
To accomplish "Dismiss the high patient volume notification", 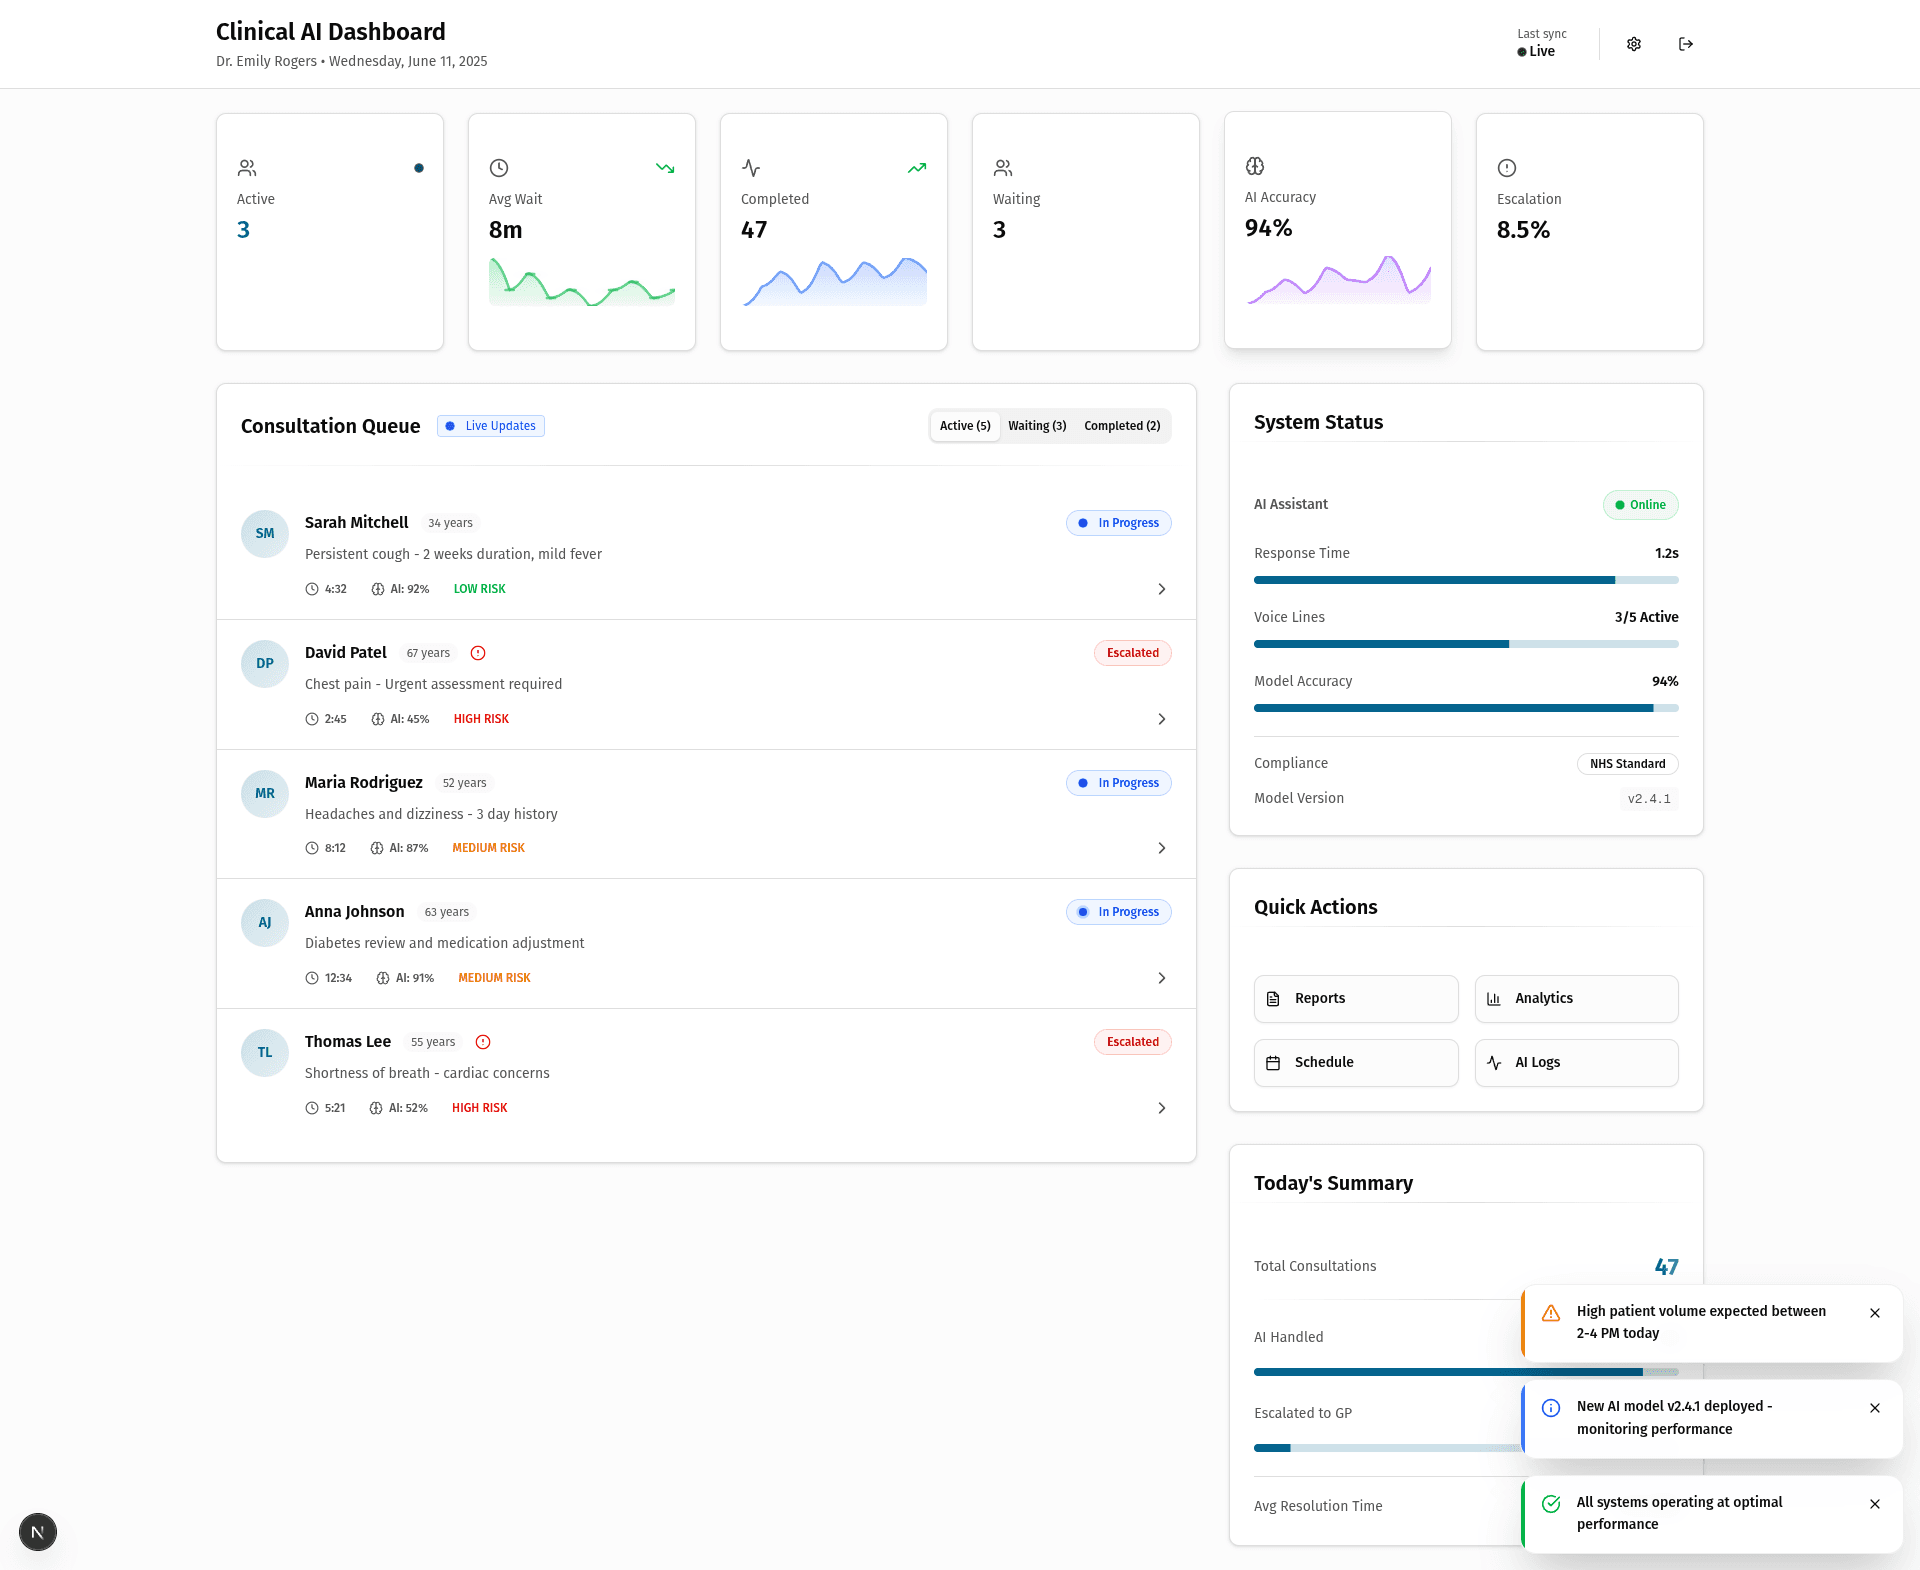I will click(x=1875, y=1313).
